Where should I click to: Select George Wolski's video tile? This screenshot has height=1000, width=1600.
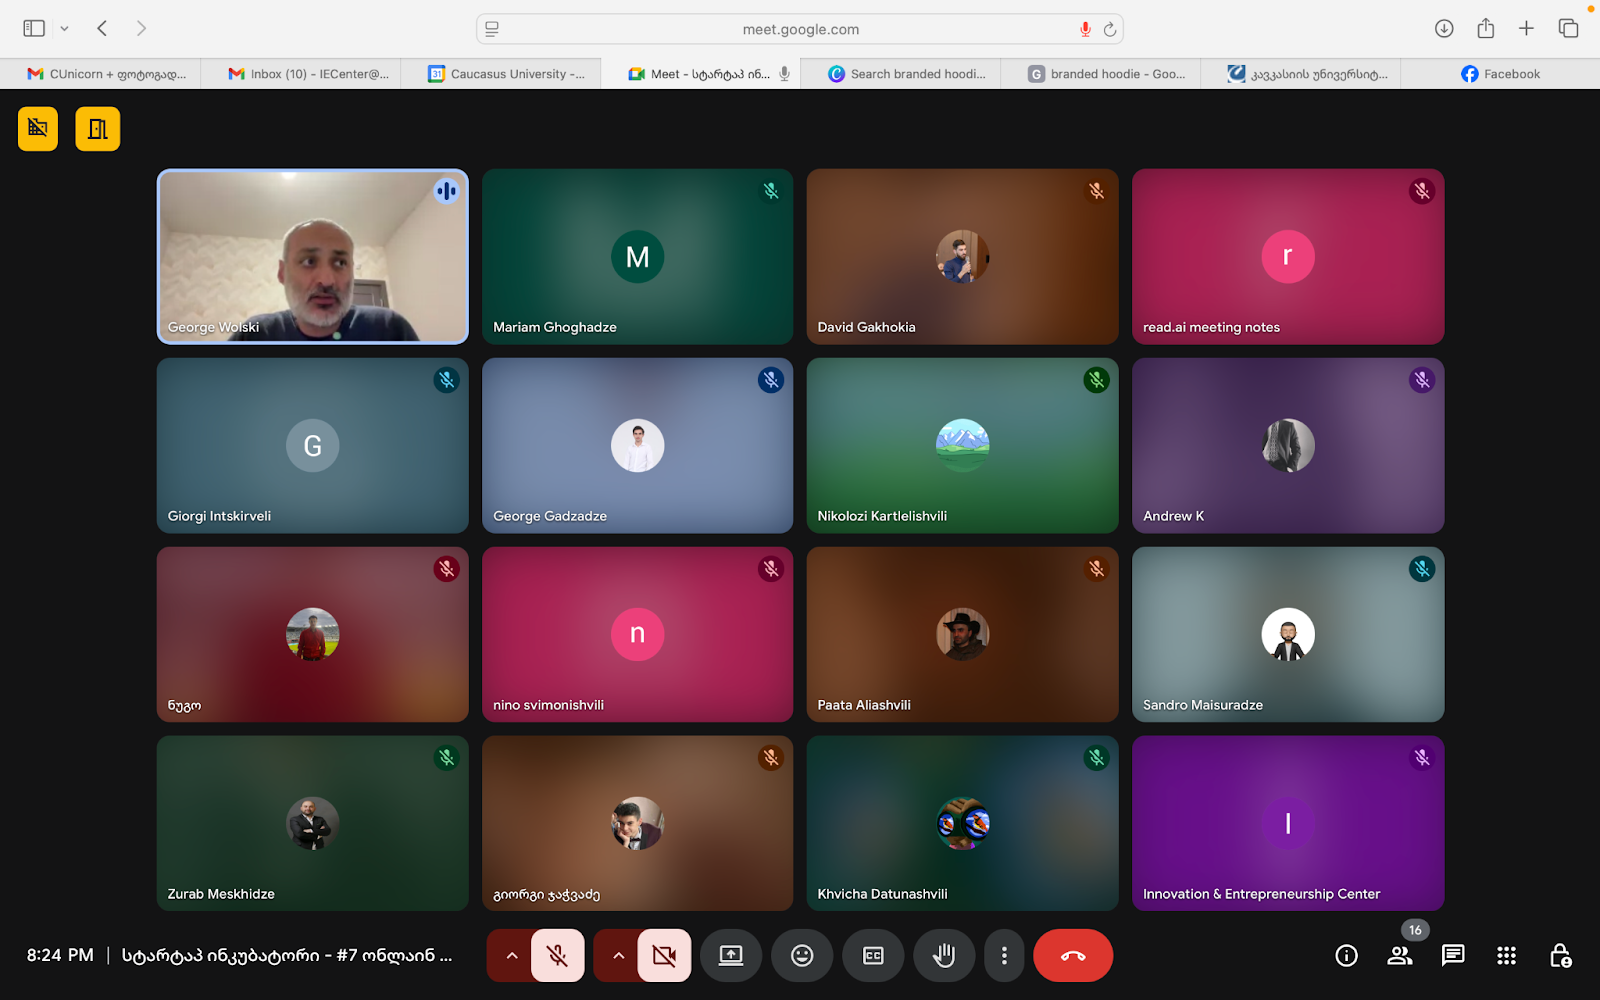coord(312,257)
